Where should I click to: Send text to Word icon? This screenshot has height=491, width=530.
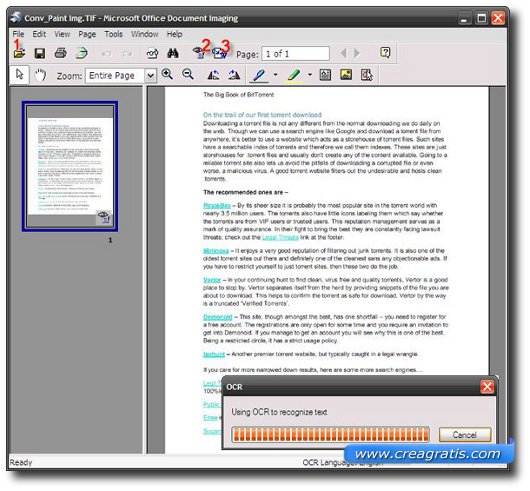point(220,53)
